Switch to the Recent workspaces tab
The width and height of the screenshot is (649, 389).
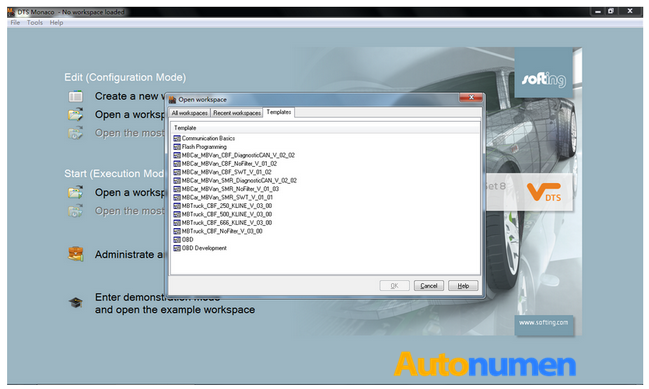(237, 113)
